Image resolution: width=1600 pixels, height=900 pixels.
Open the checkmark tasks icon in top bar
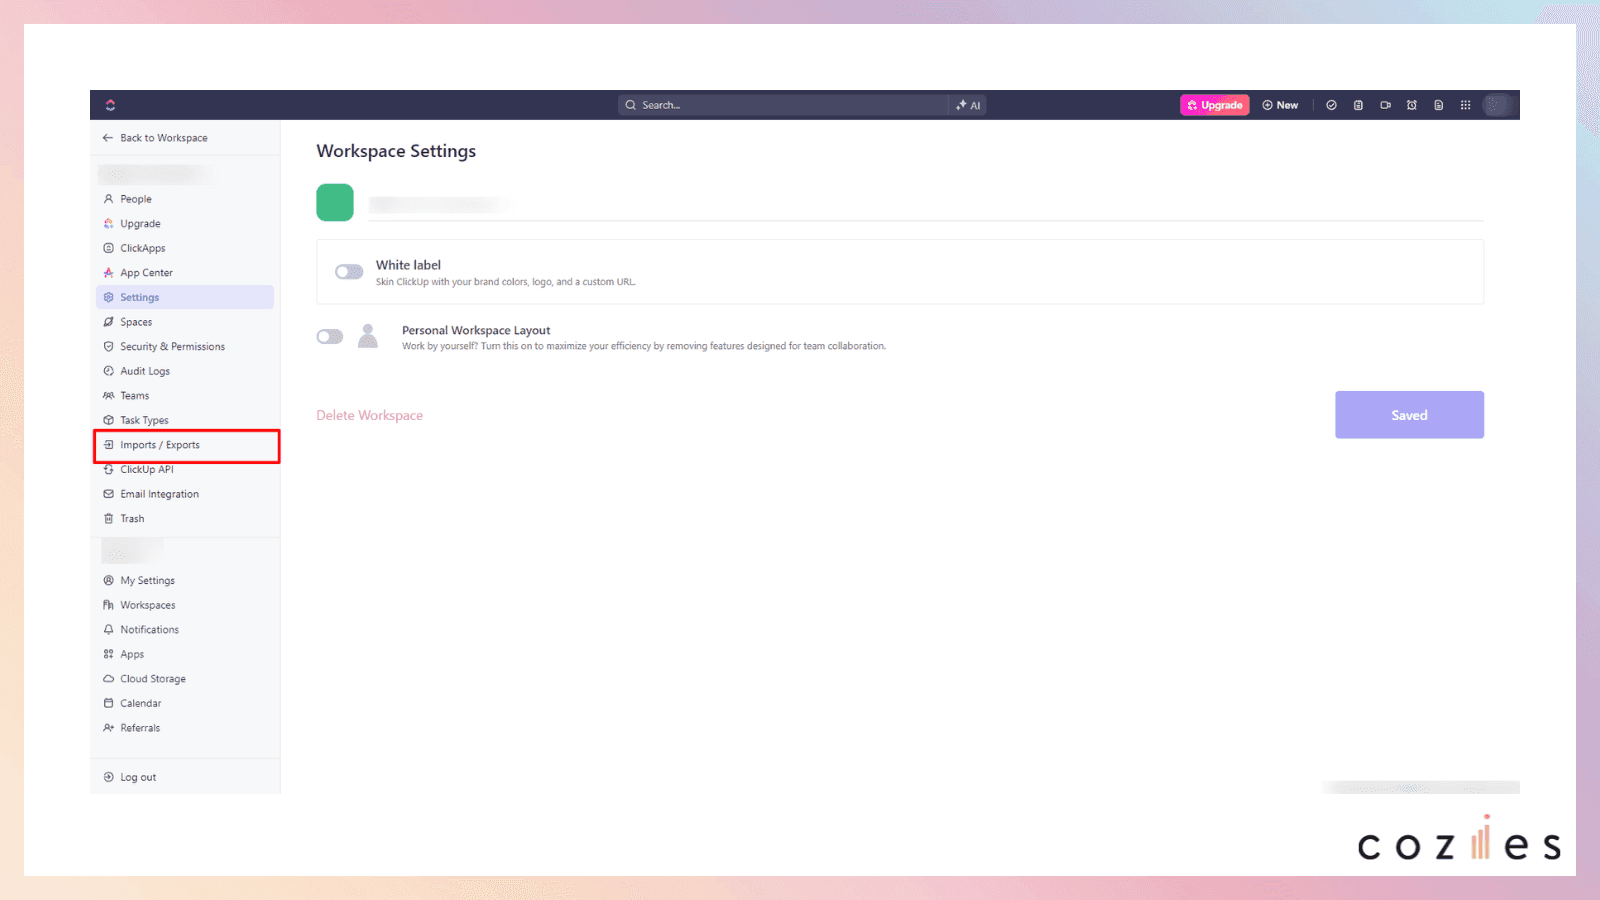(x=1331, y=105)
